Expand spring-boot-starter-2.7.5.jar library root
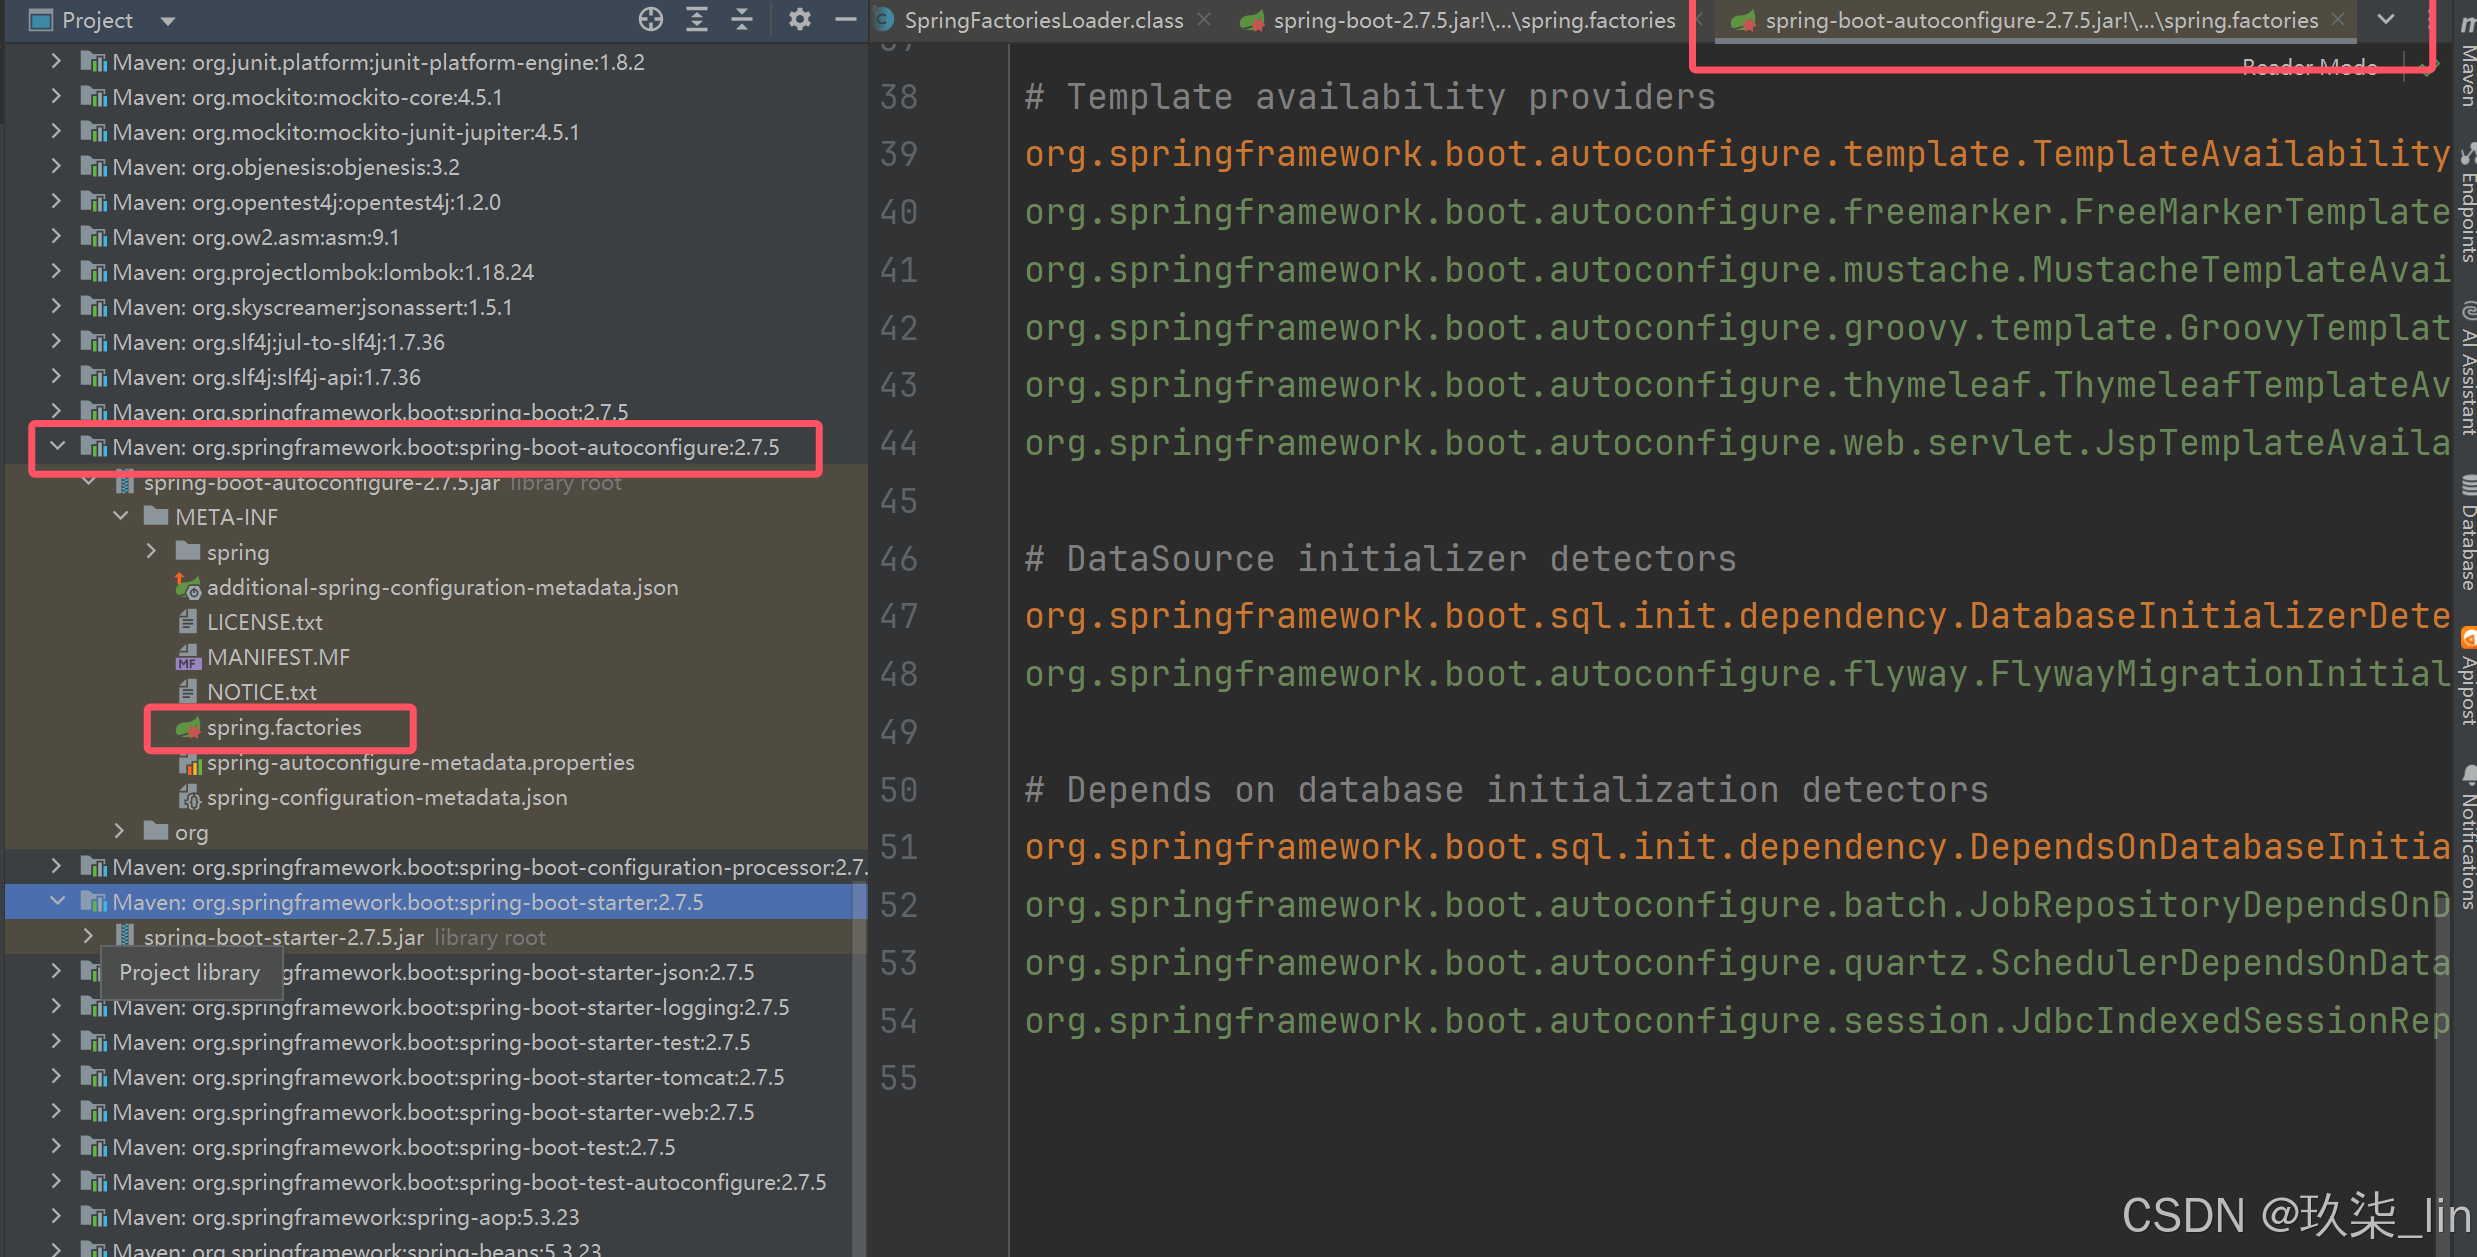The width and height of the screenshot is (2477, 1257). point(89,936)
